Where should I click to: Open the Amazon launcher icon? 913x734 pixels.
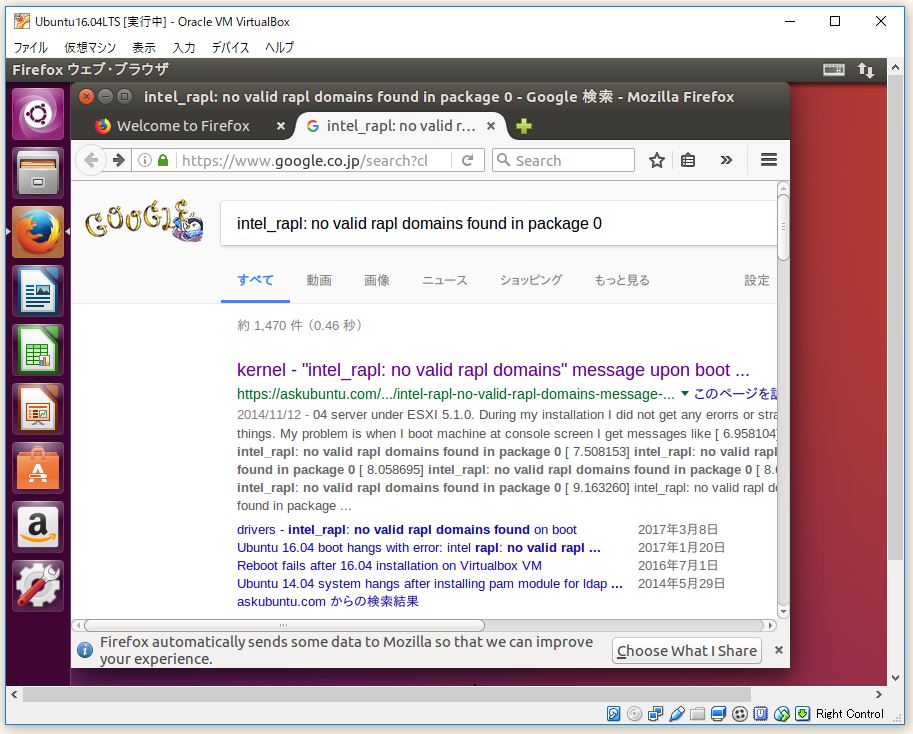tap(38, 527)
